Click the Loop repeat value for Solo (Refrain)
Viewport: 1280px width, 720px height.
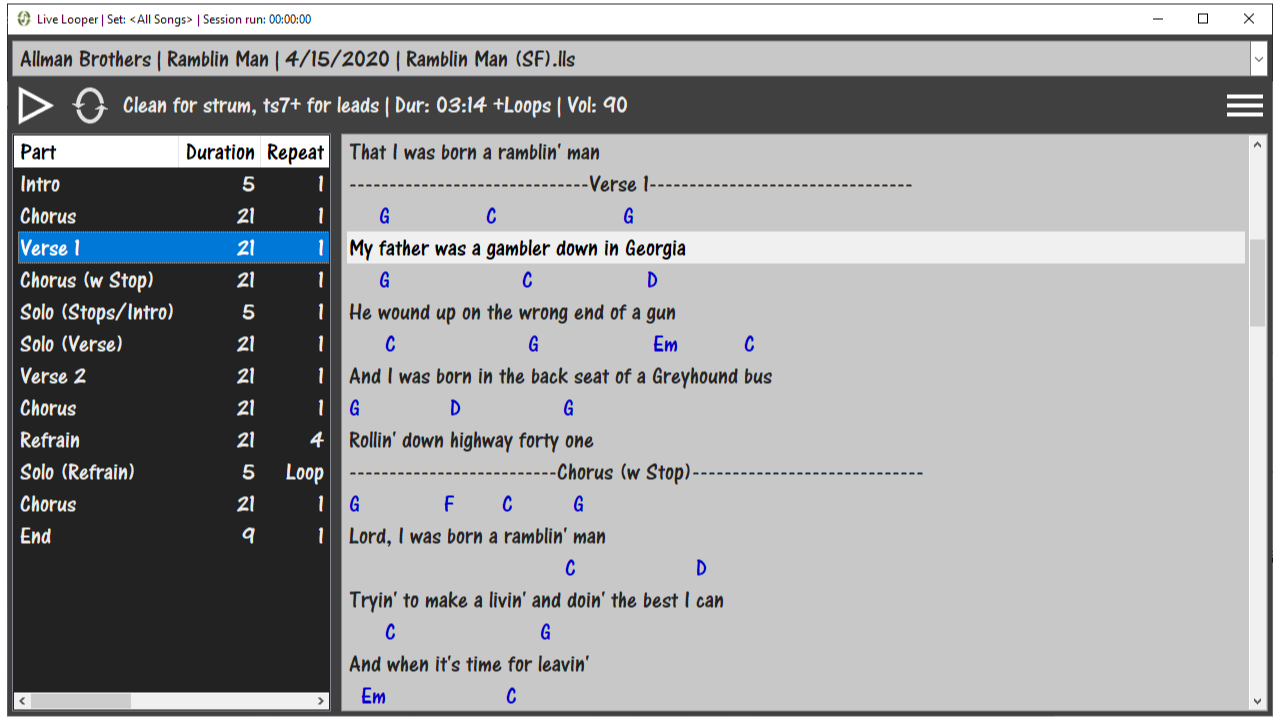pos(304,472)
